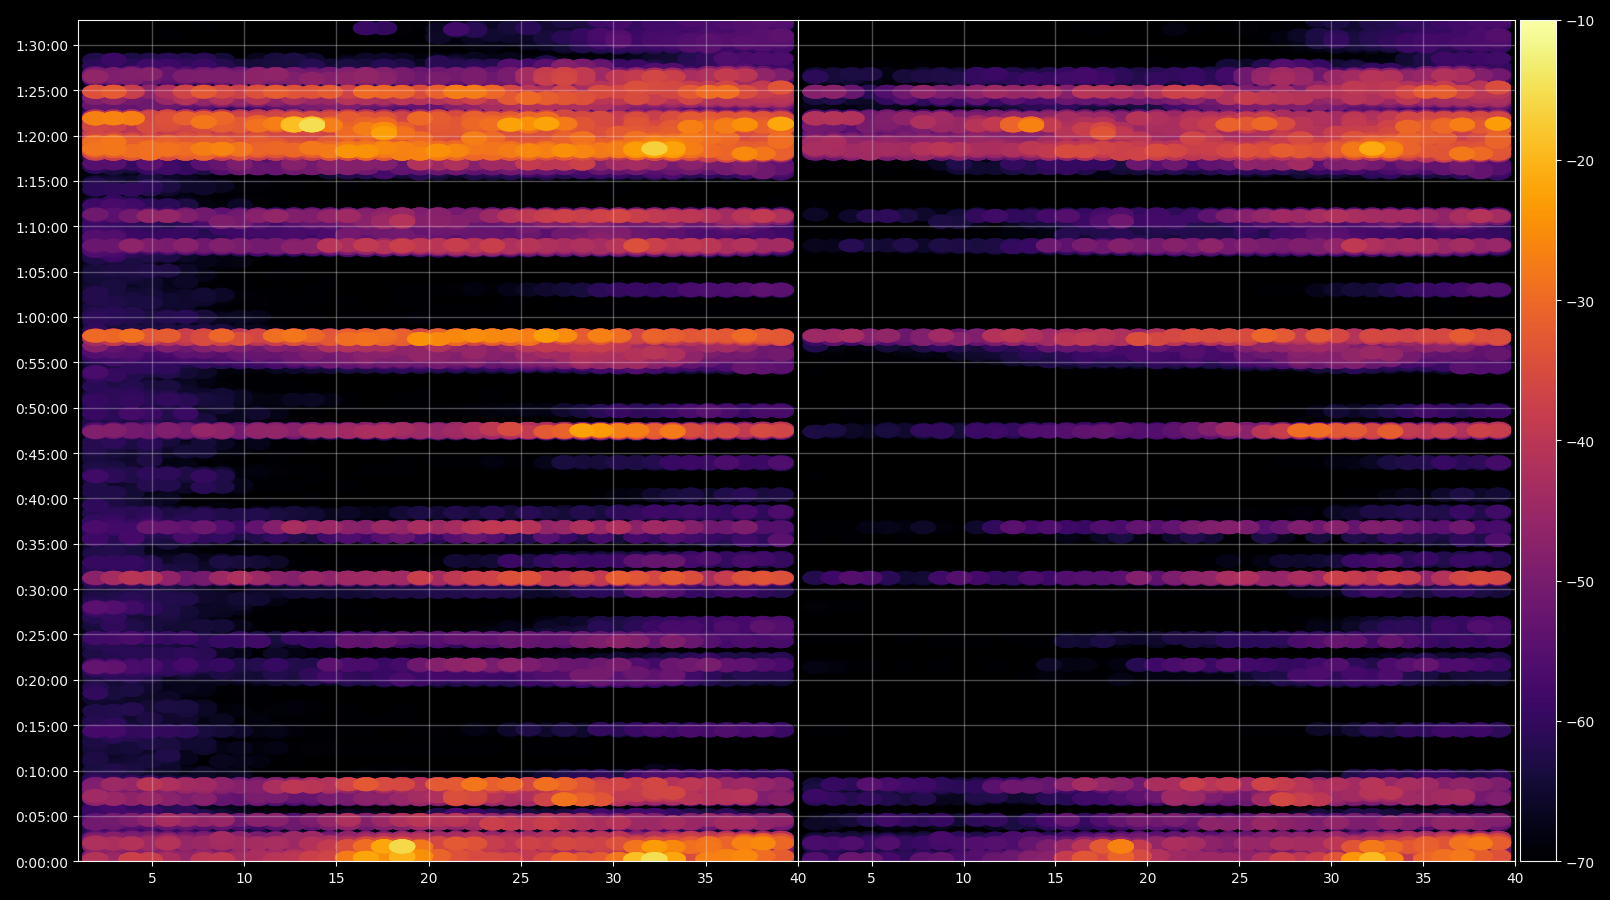The height and width of the screenshot is (900, 1610).
Task: Click the yellow top end of the colorbar
Action: (x=1539, y=40)
